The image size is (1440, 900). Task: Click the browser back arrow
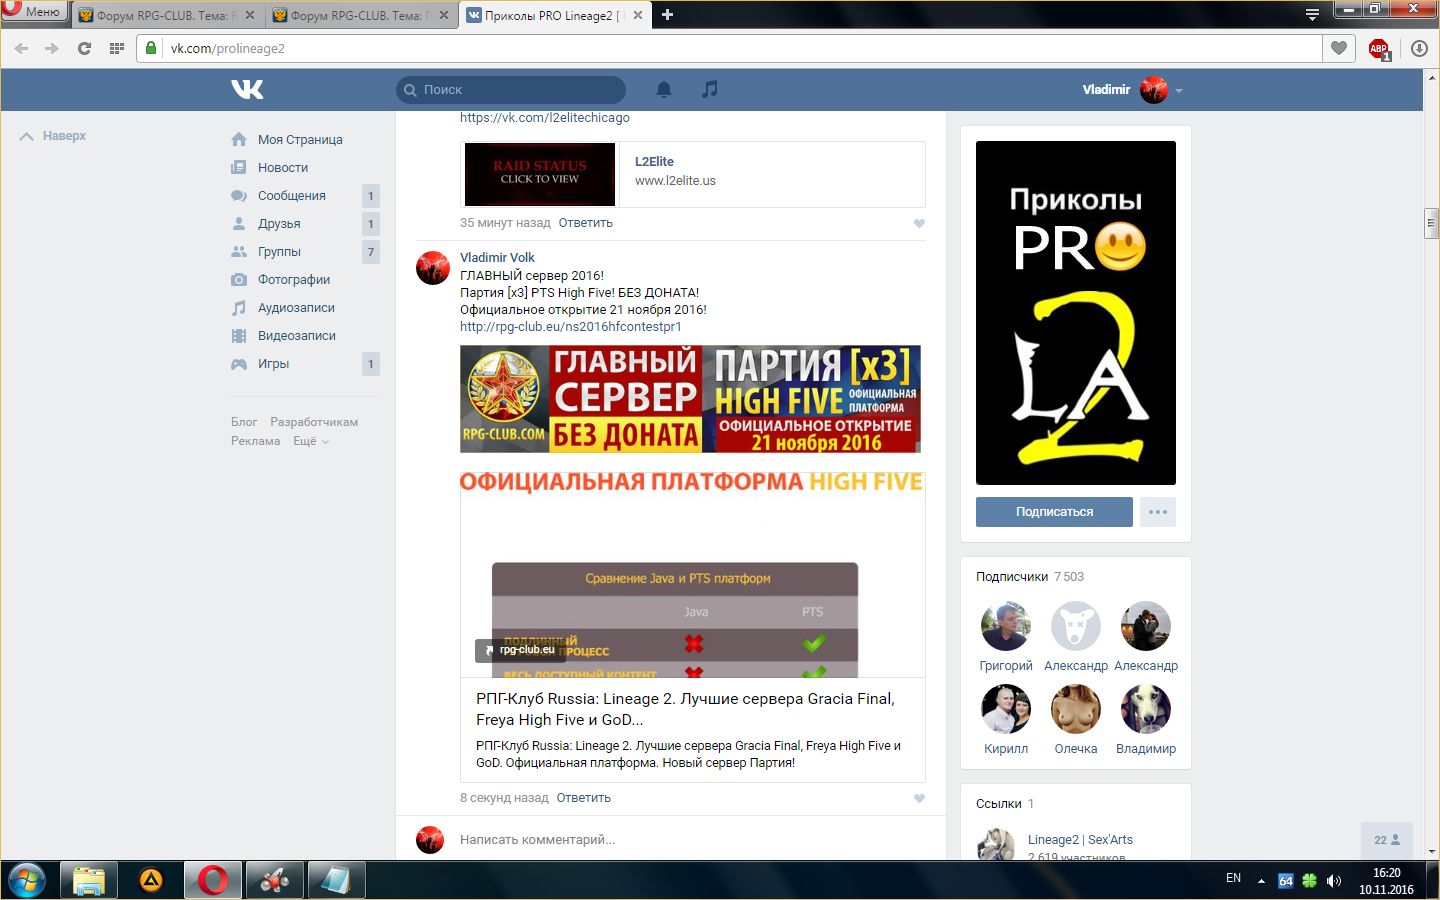coord(21,48)
